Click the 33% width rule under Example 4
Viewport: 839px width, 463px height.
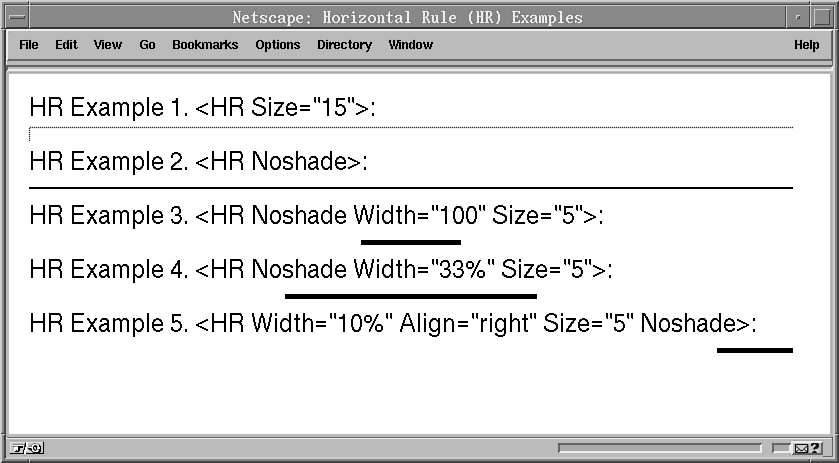[x=411, y=296]
